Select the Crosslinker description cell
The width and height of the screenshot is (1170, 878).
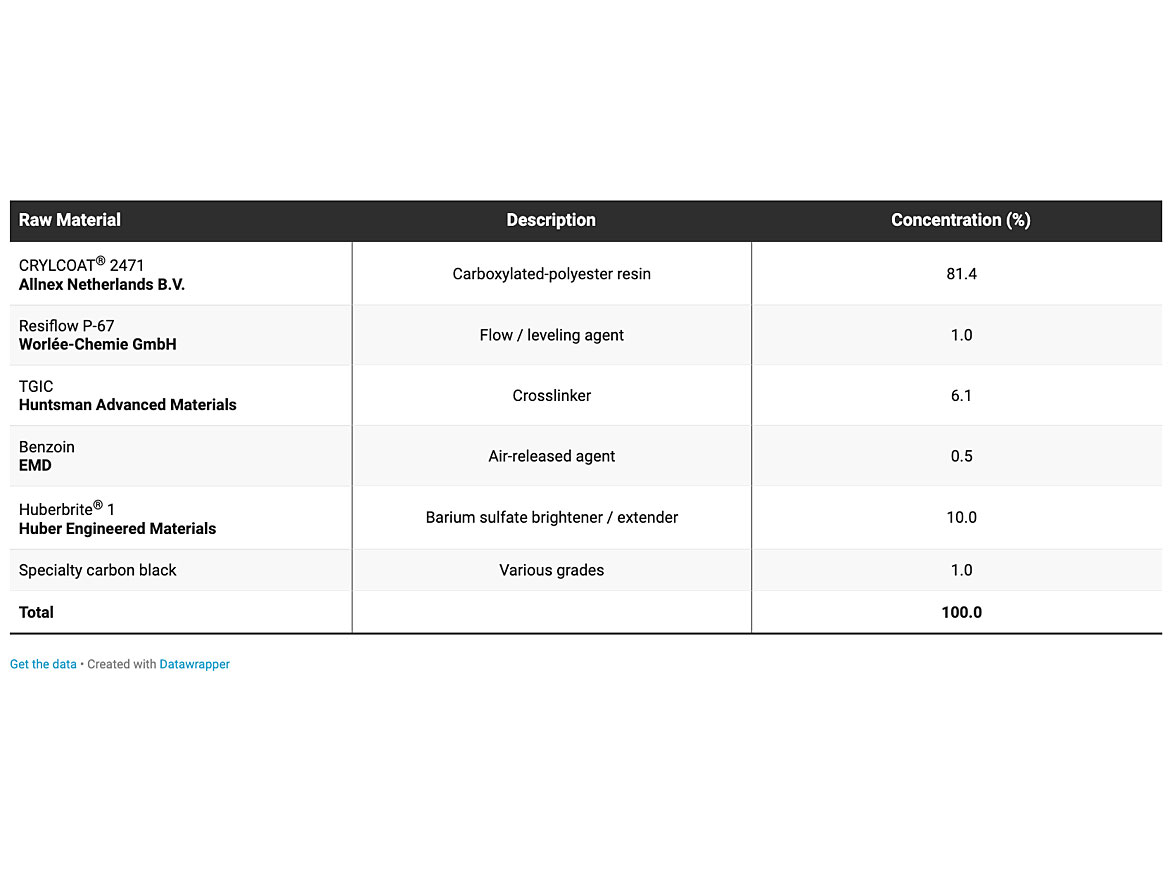[551, 396]
